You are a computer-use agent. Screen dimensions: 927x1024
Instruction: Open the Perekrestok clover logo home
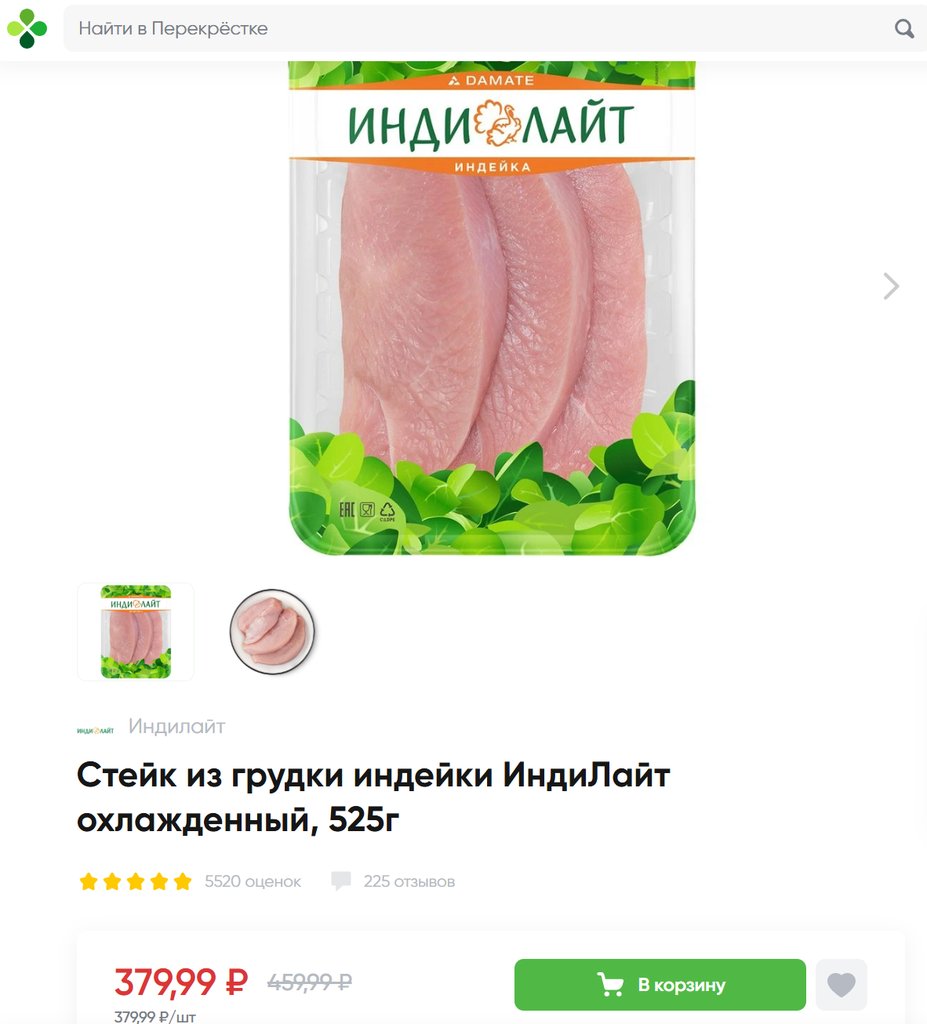point(27,28)
